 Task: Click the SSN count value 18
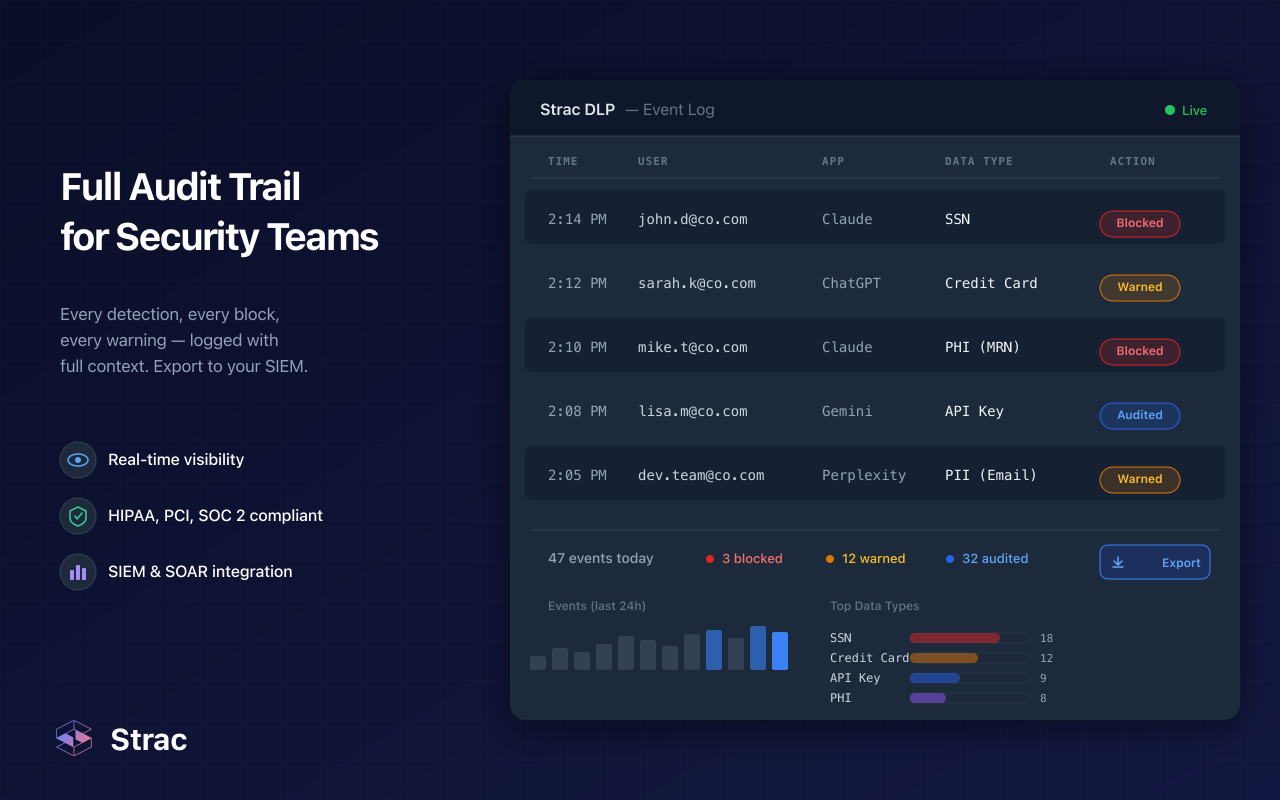[x=1046, y=638]
